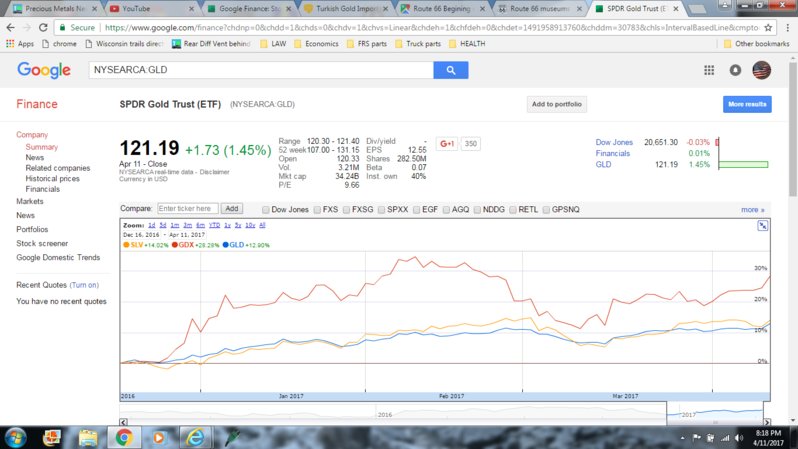Click the GLD blue legend marker
The width and height of the screenshot is (798, 449).
coord(225,245)
